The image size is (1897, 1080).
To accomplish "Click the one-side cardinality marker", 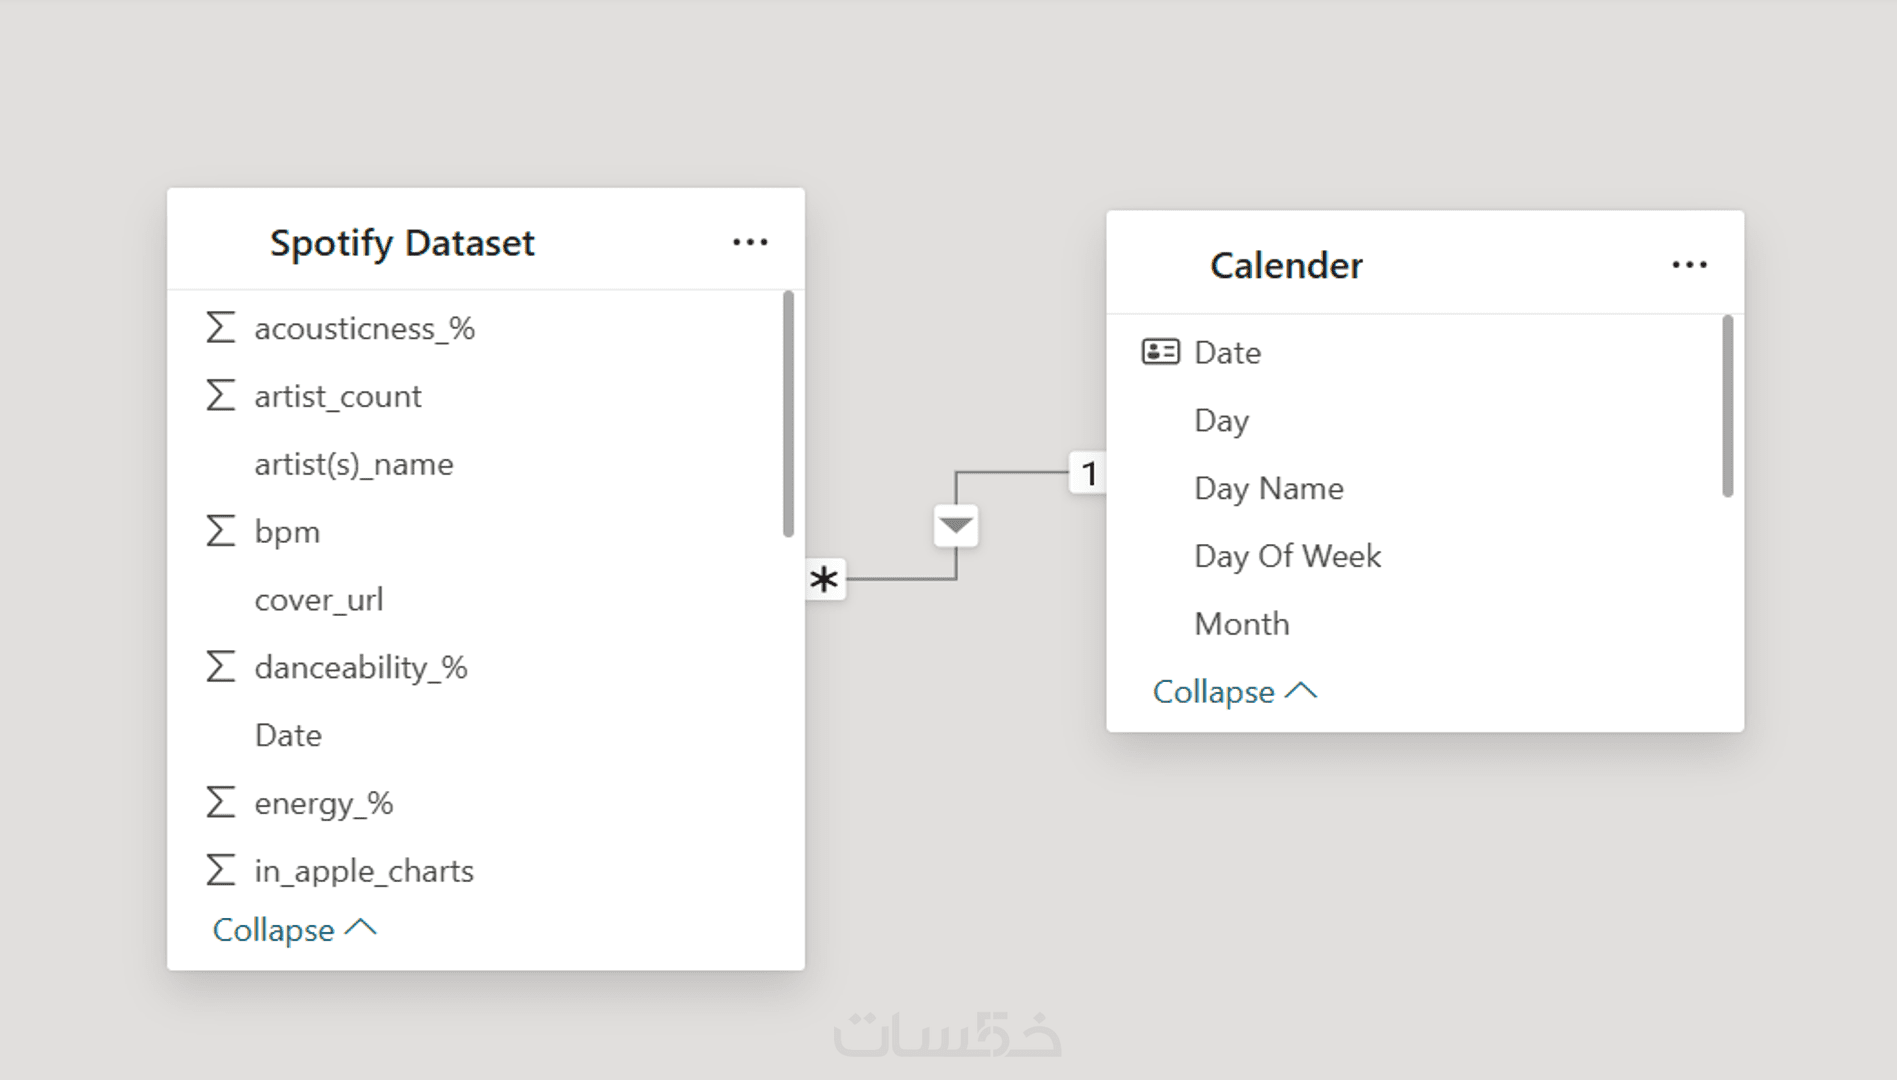I will [1089, 473].
